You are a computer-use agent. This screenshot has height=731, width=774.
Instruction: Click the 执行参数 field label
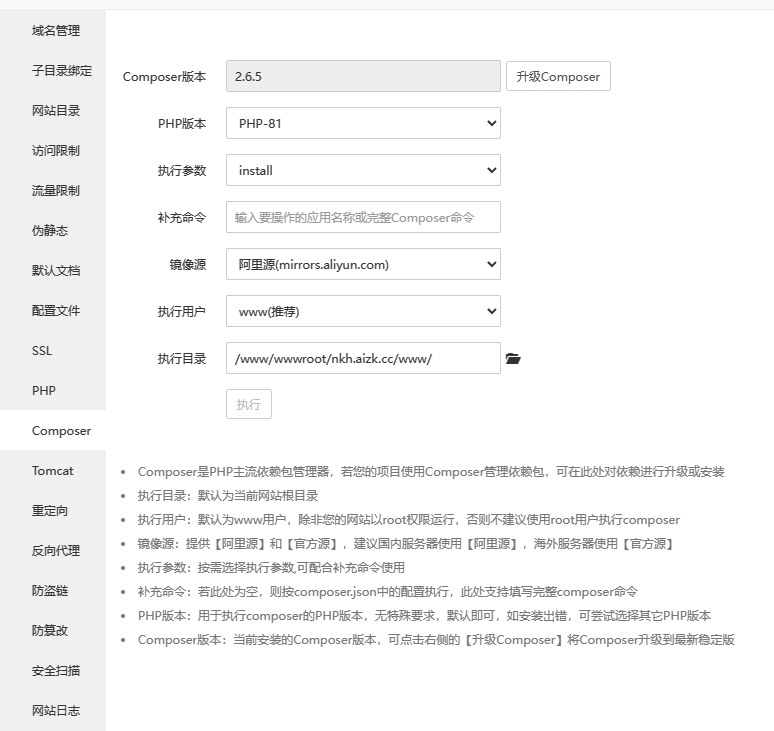182,170
